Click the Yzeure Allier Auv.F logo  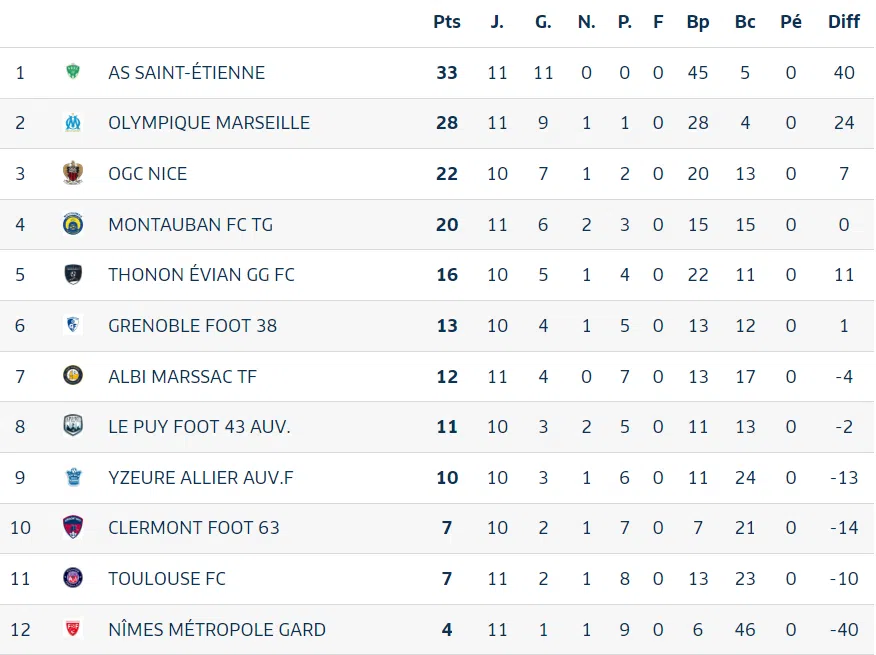tap(73, 477)
